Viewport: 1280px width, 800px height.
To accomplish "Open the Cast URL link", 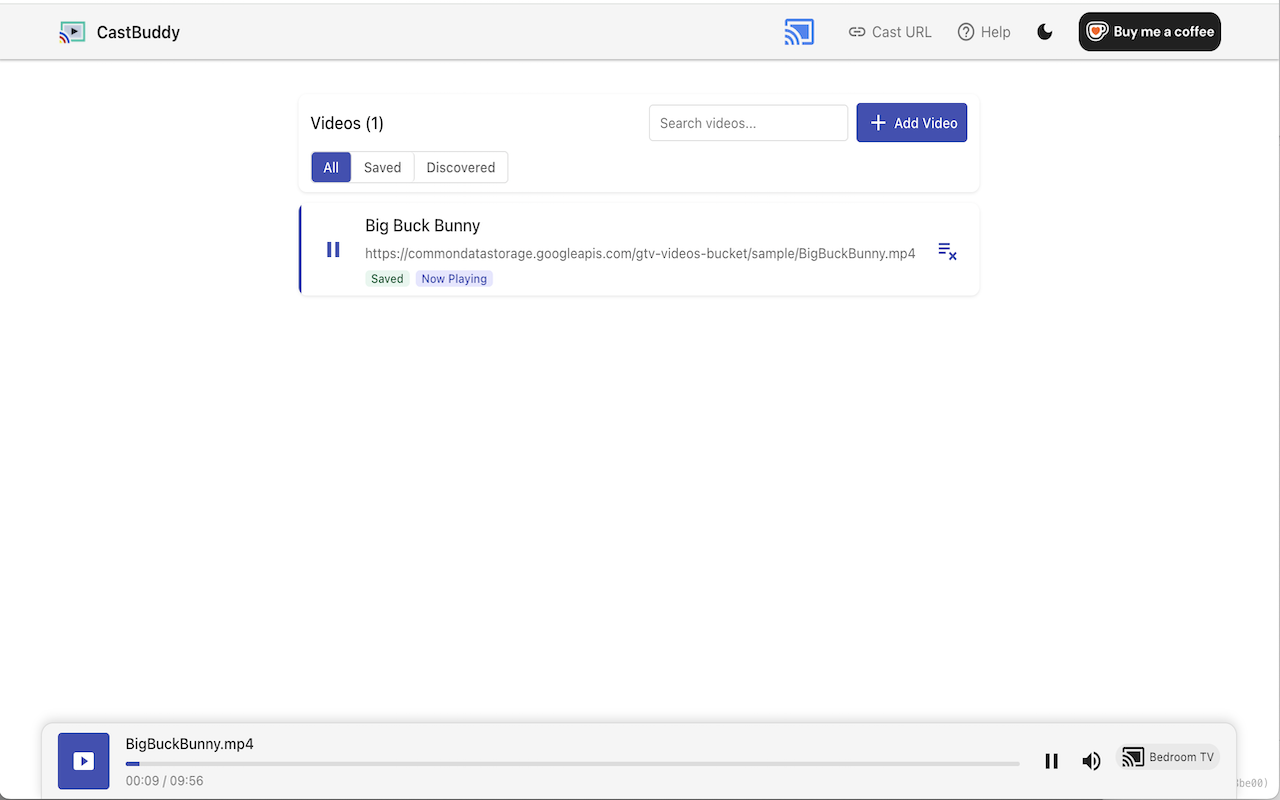I will pyautogui.click(x=890, y=32).
